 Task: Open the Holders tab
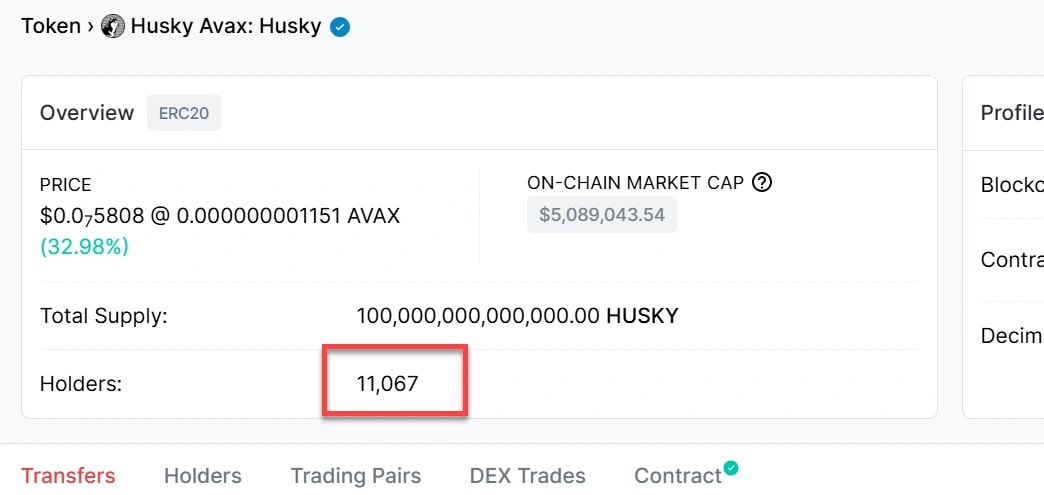coord(203,476)
